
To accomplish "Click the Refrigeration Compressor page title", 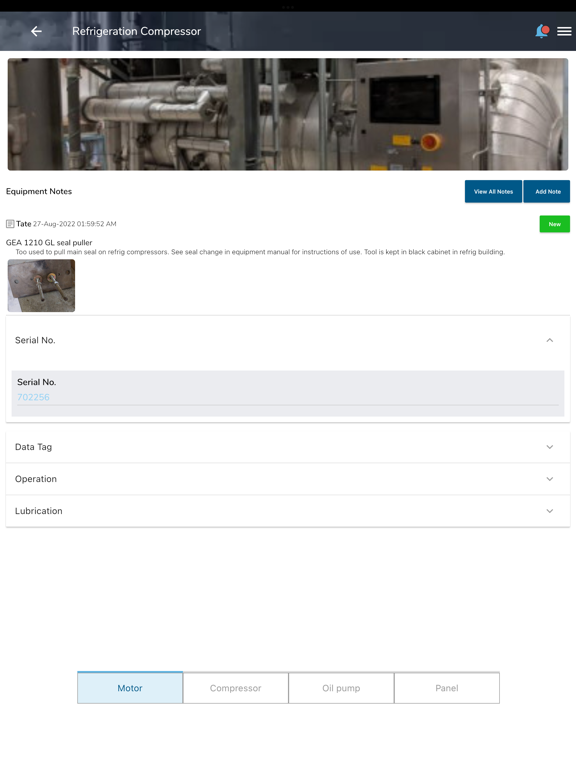I will coord(137,31).
